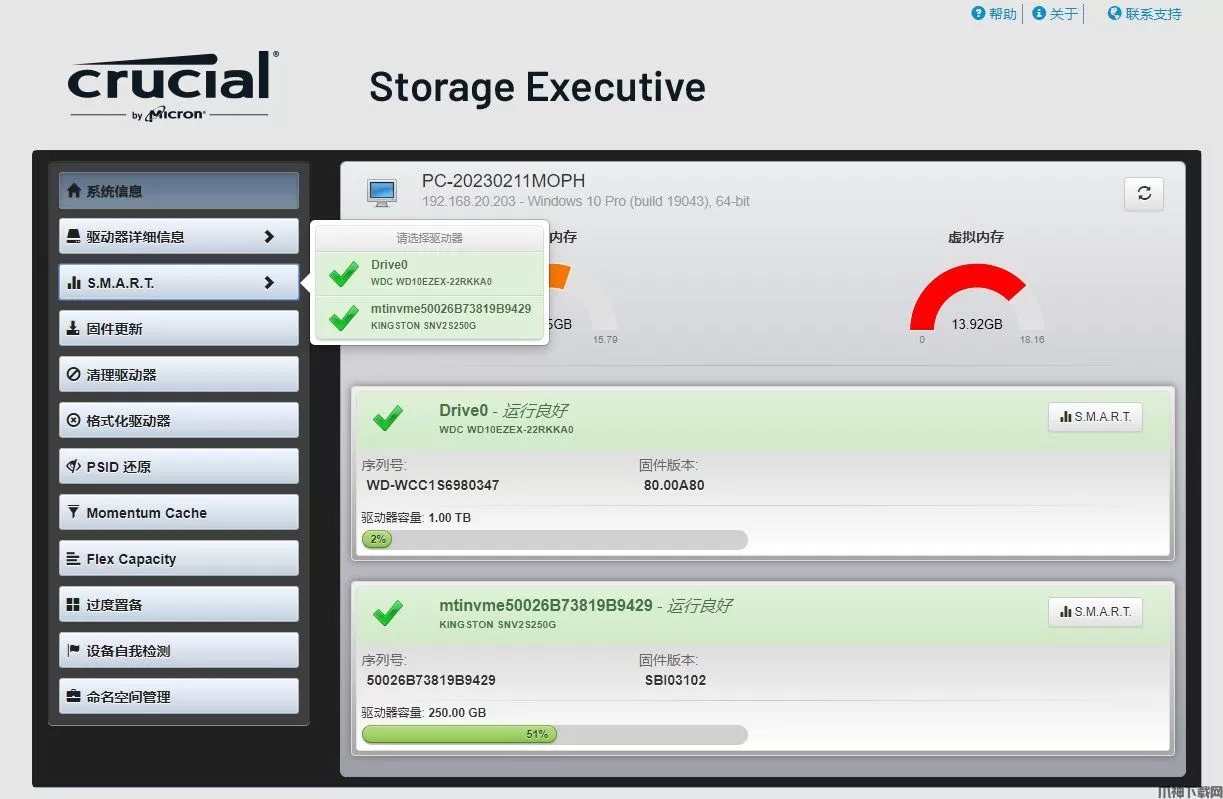1223x799 pixels.
Task: Click the mtinvme50026B73819B9429 - 运行良好 heading
Action: tap(585, 605)
